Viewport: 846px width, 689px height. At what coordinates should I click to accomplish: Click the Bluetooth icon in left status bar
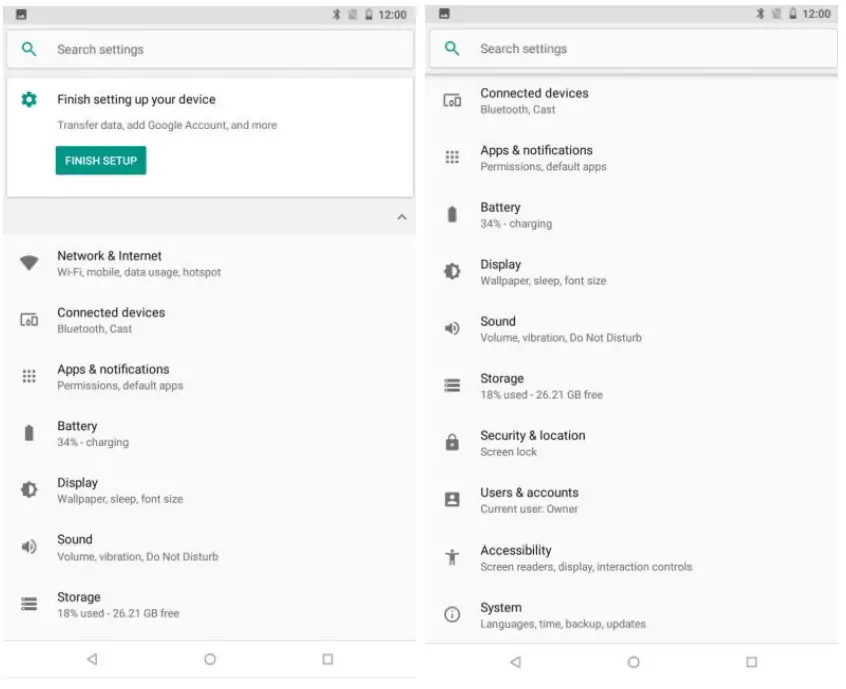(336, 15)
